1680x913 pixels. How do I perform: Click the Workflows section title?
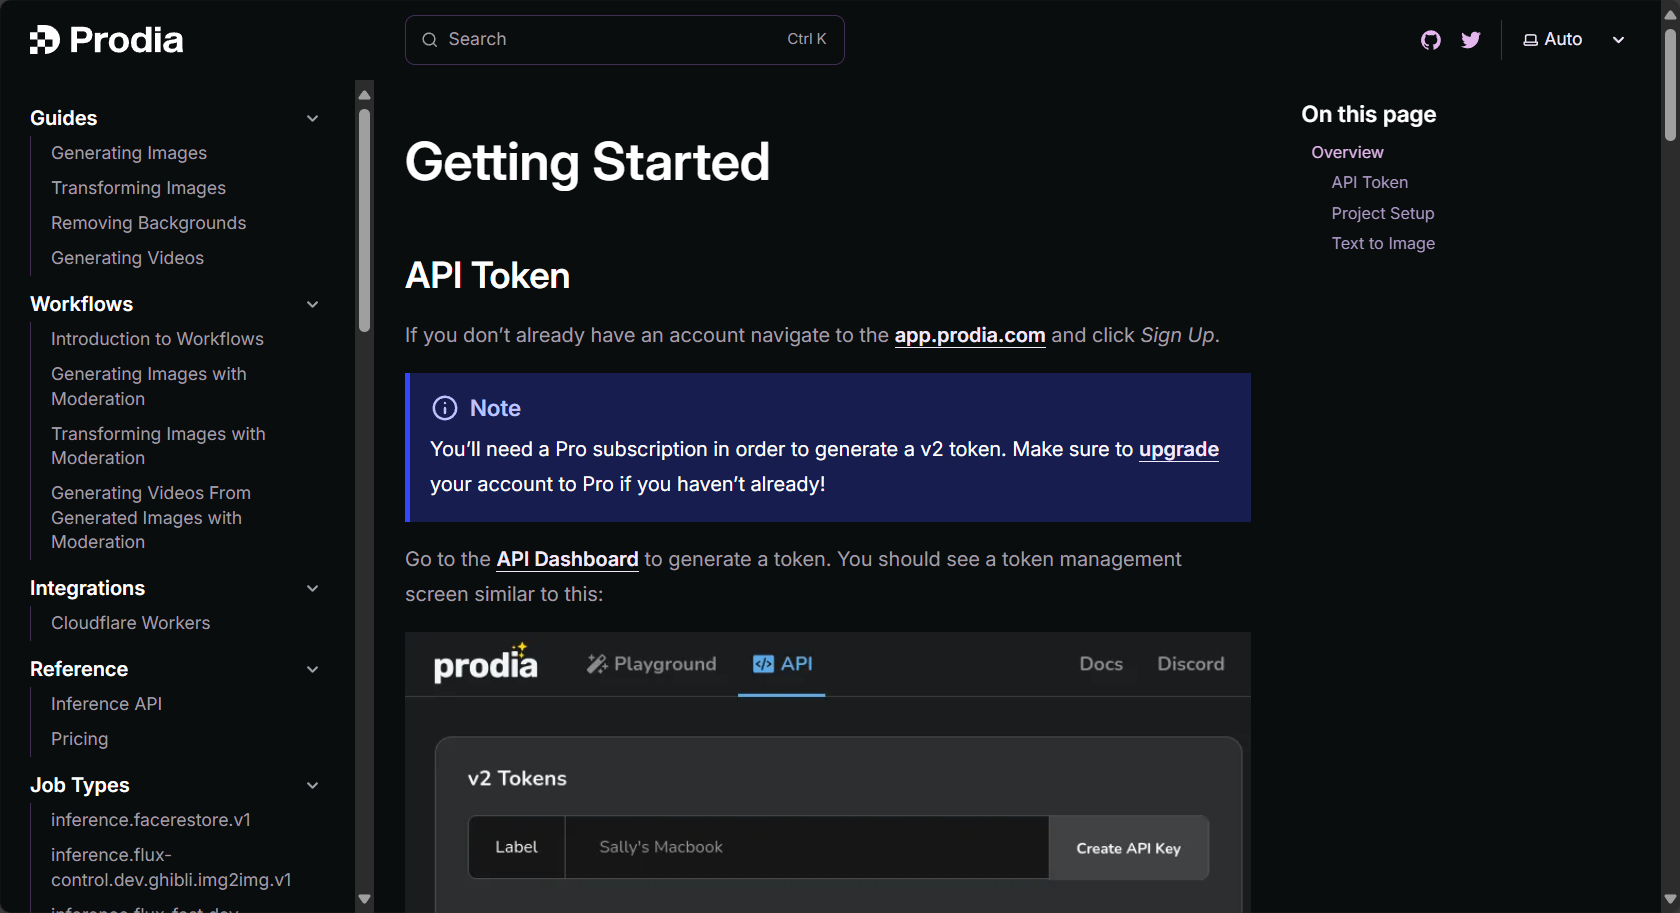81,304
